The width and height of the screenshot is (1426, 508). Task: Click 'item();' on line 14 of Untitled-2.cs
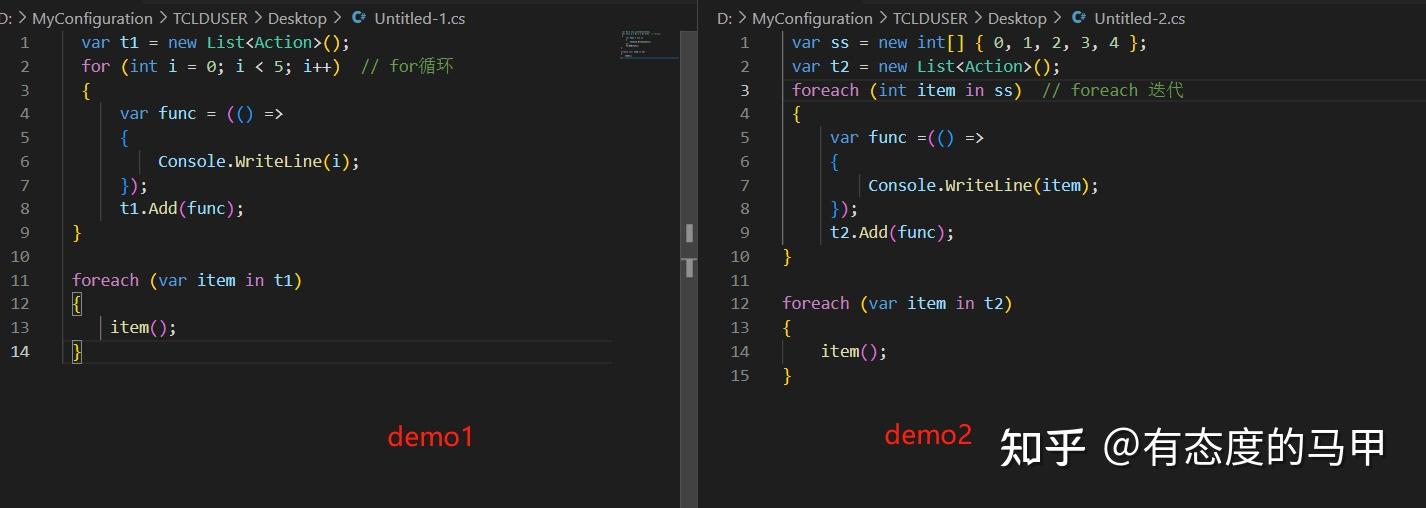854,351
